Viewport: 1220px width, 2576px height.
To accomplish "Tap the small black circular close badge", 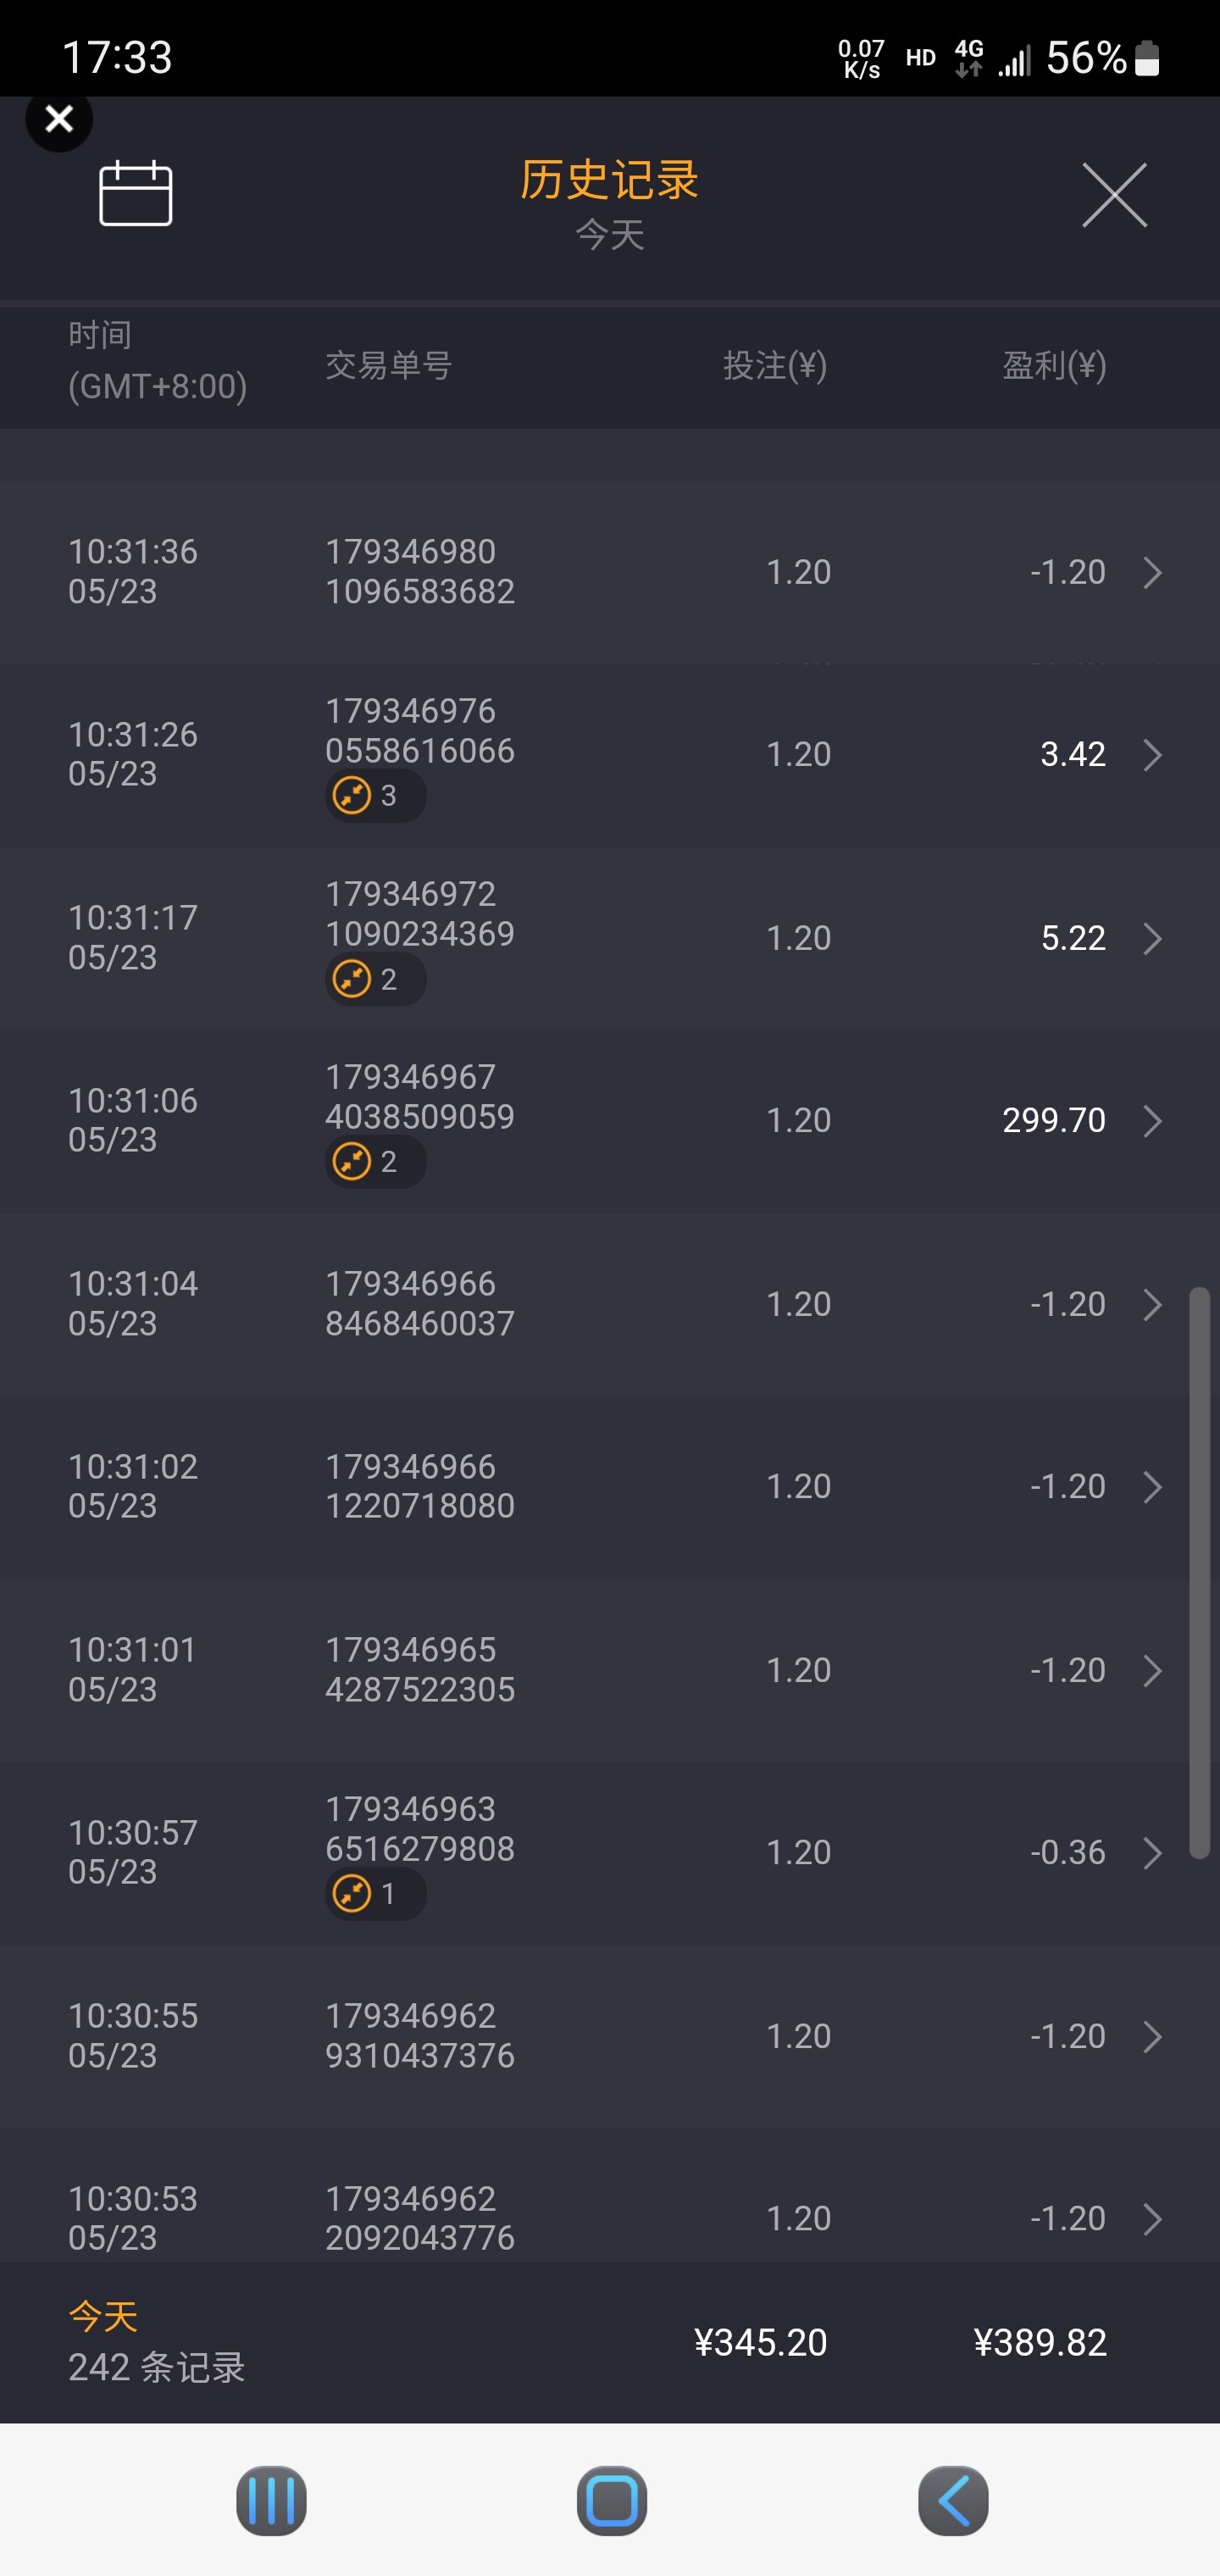I will (x=59, y=119).
